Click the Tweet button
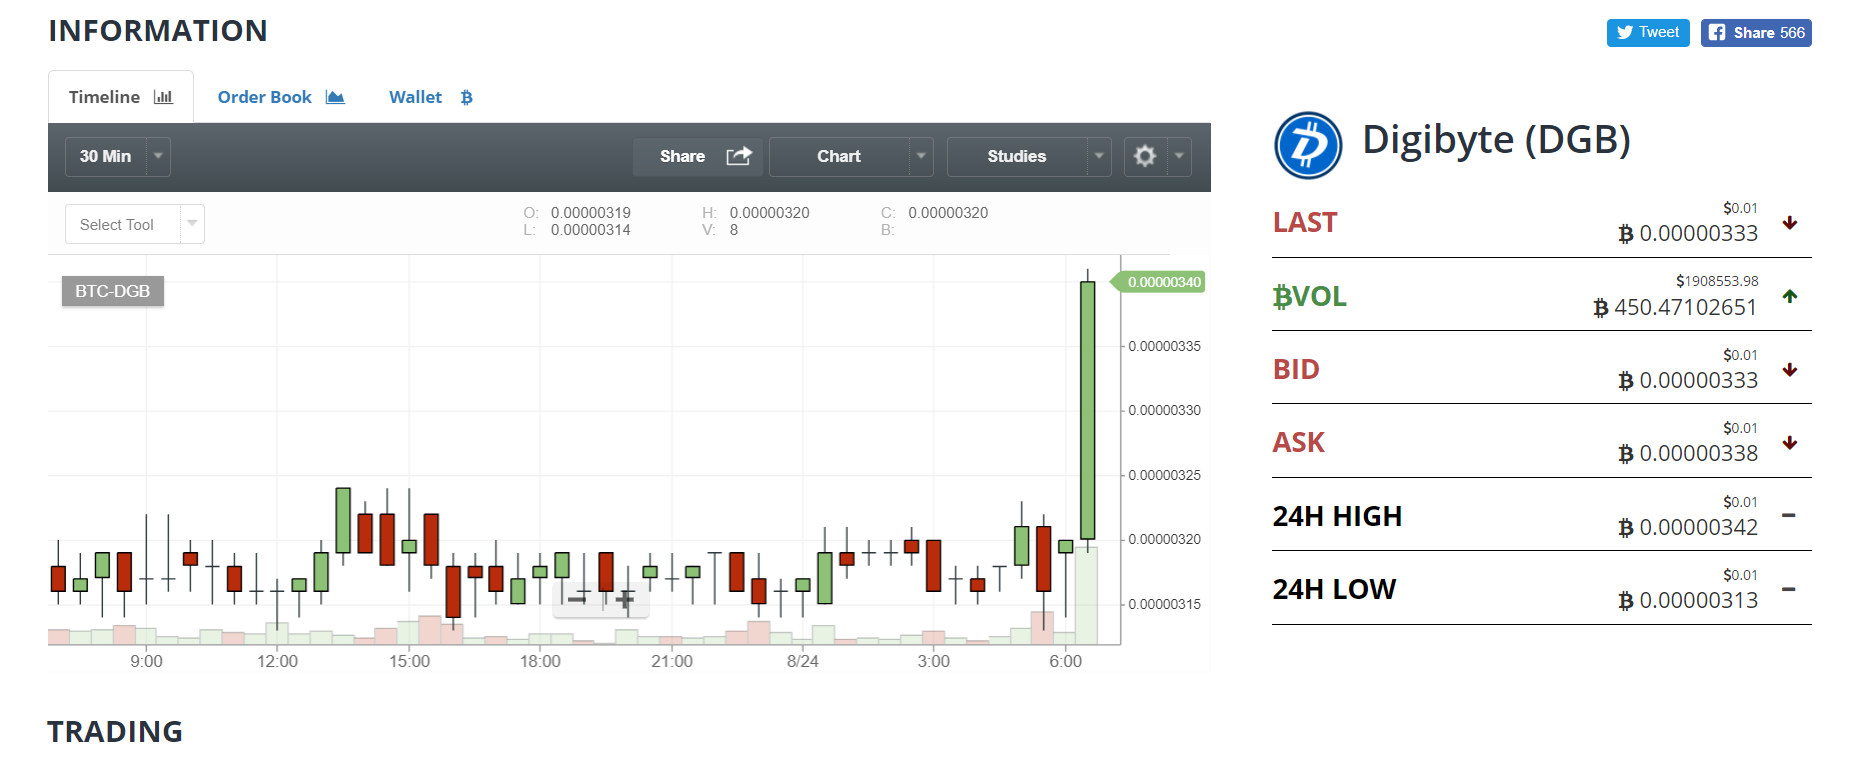Screen dimensions: 1871x757 coord(1648,33)
